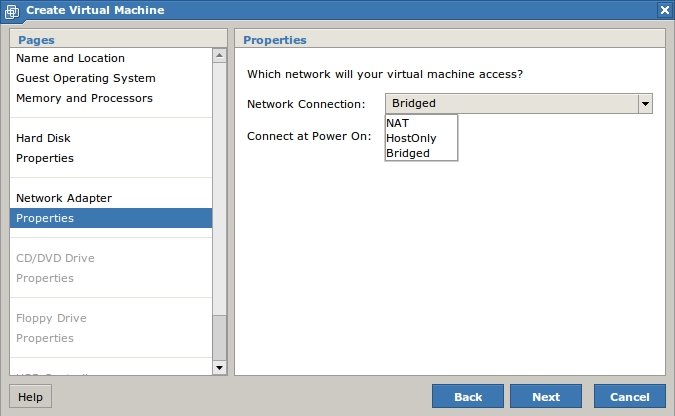Select the Floppy Drive page
Viewport: 675px width, 416px height.
[x=111, y=318]
